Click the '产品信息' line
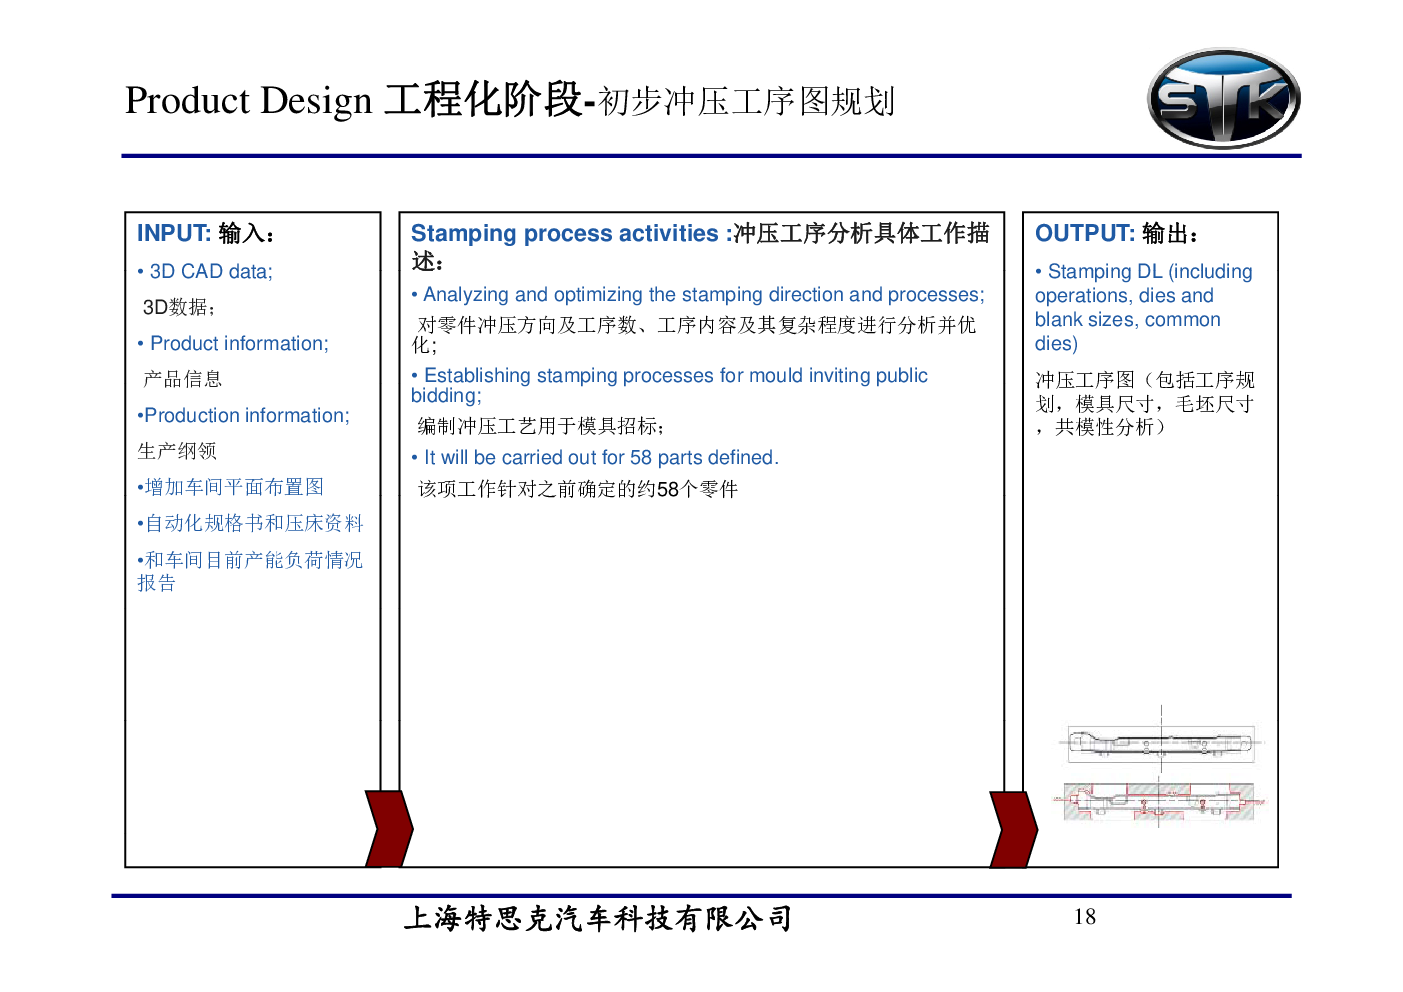Image resolution: width=1403 pixels, height=992 pixels. point(182,379)
